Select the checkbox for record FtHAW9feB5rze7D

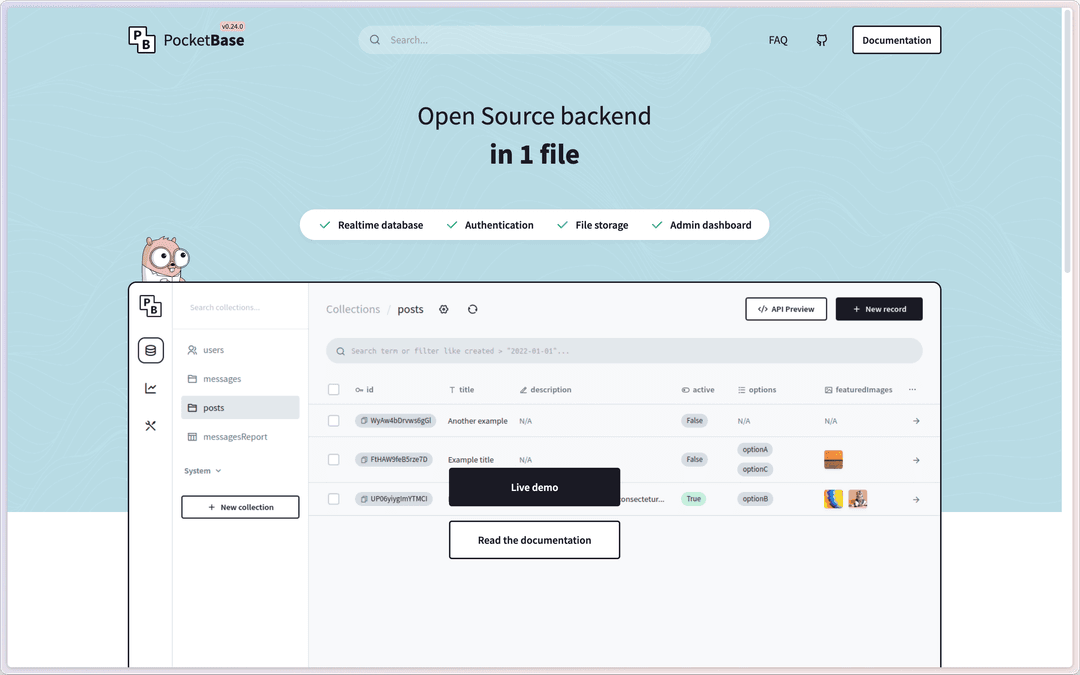click(x=334, y=460)
